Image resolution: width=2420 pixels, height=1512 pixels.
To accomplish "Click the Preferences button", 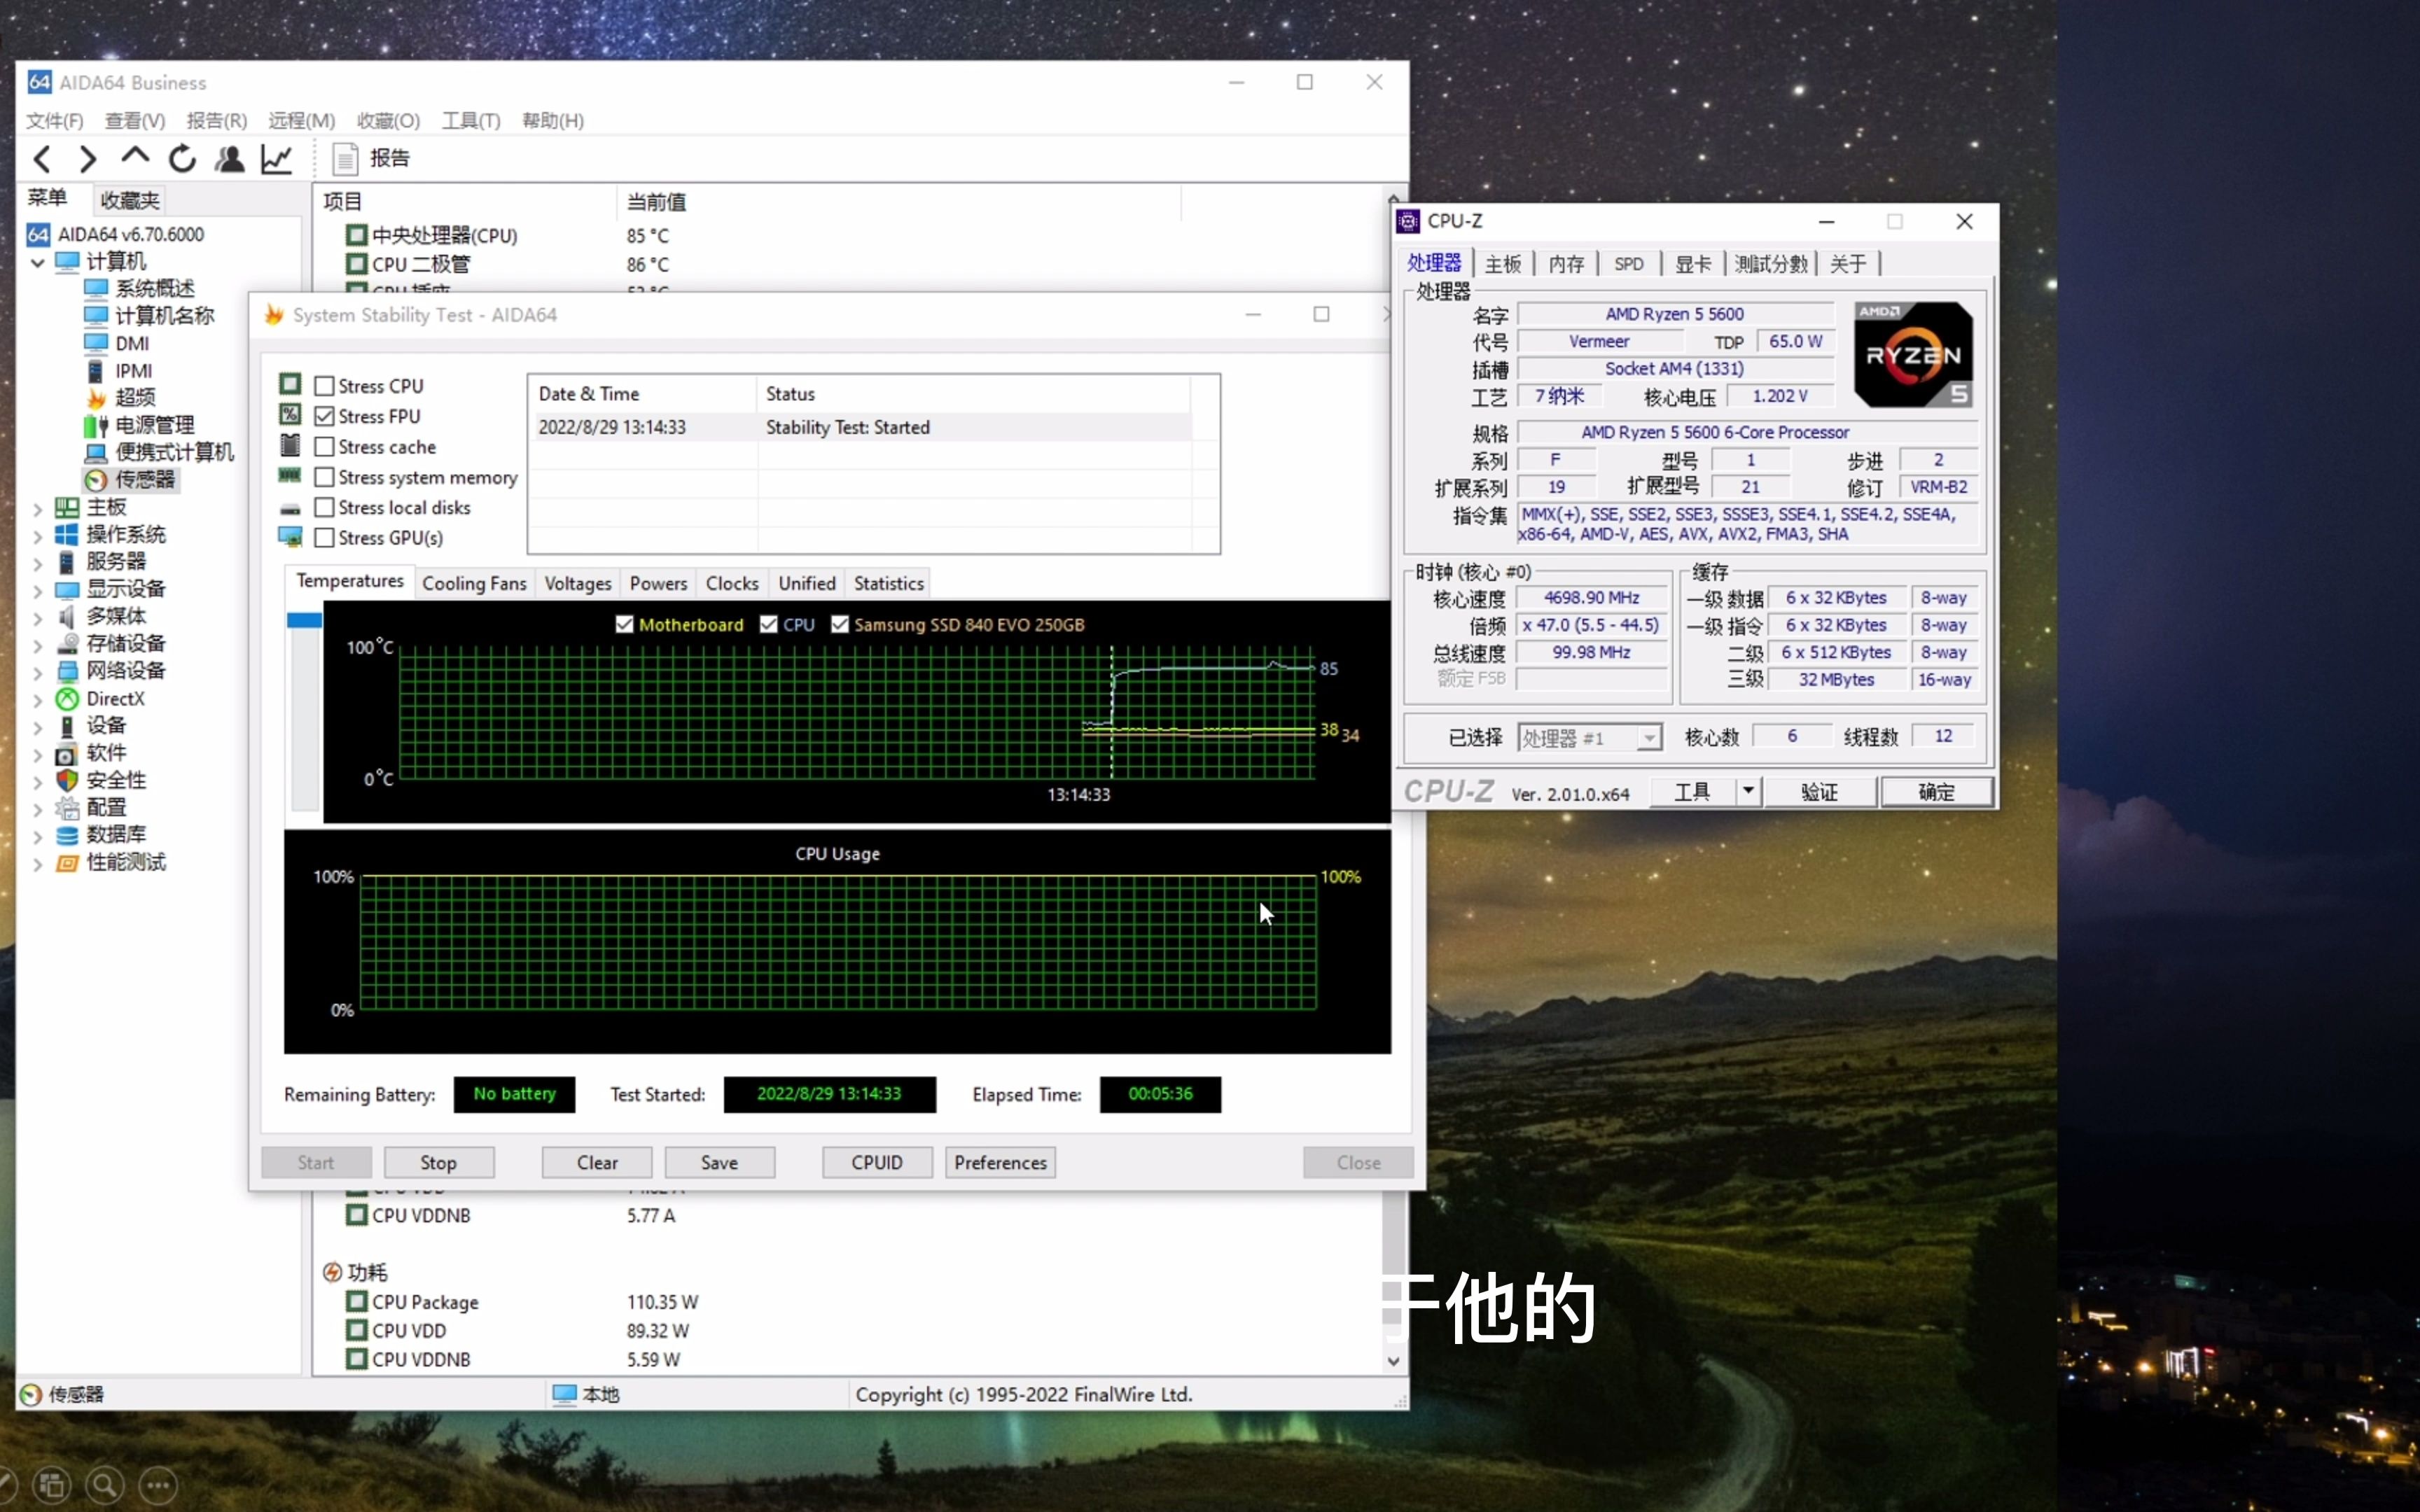I will pos(999,1163).
